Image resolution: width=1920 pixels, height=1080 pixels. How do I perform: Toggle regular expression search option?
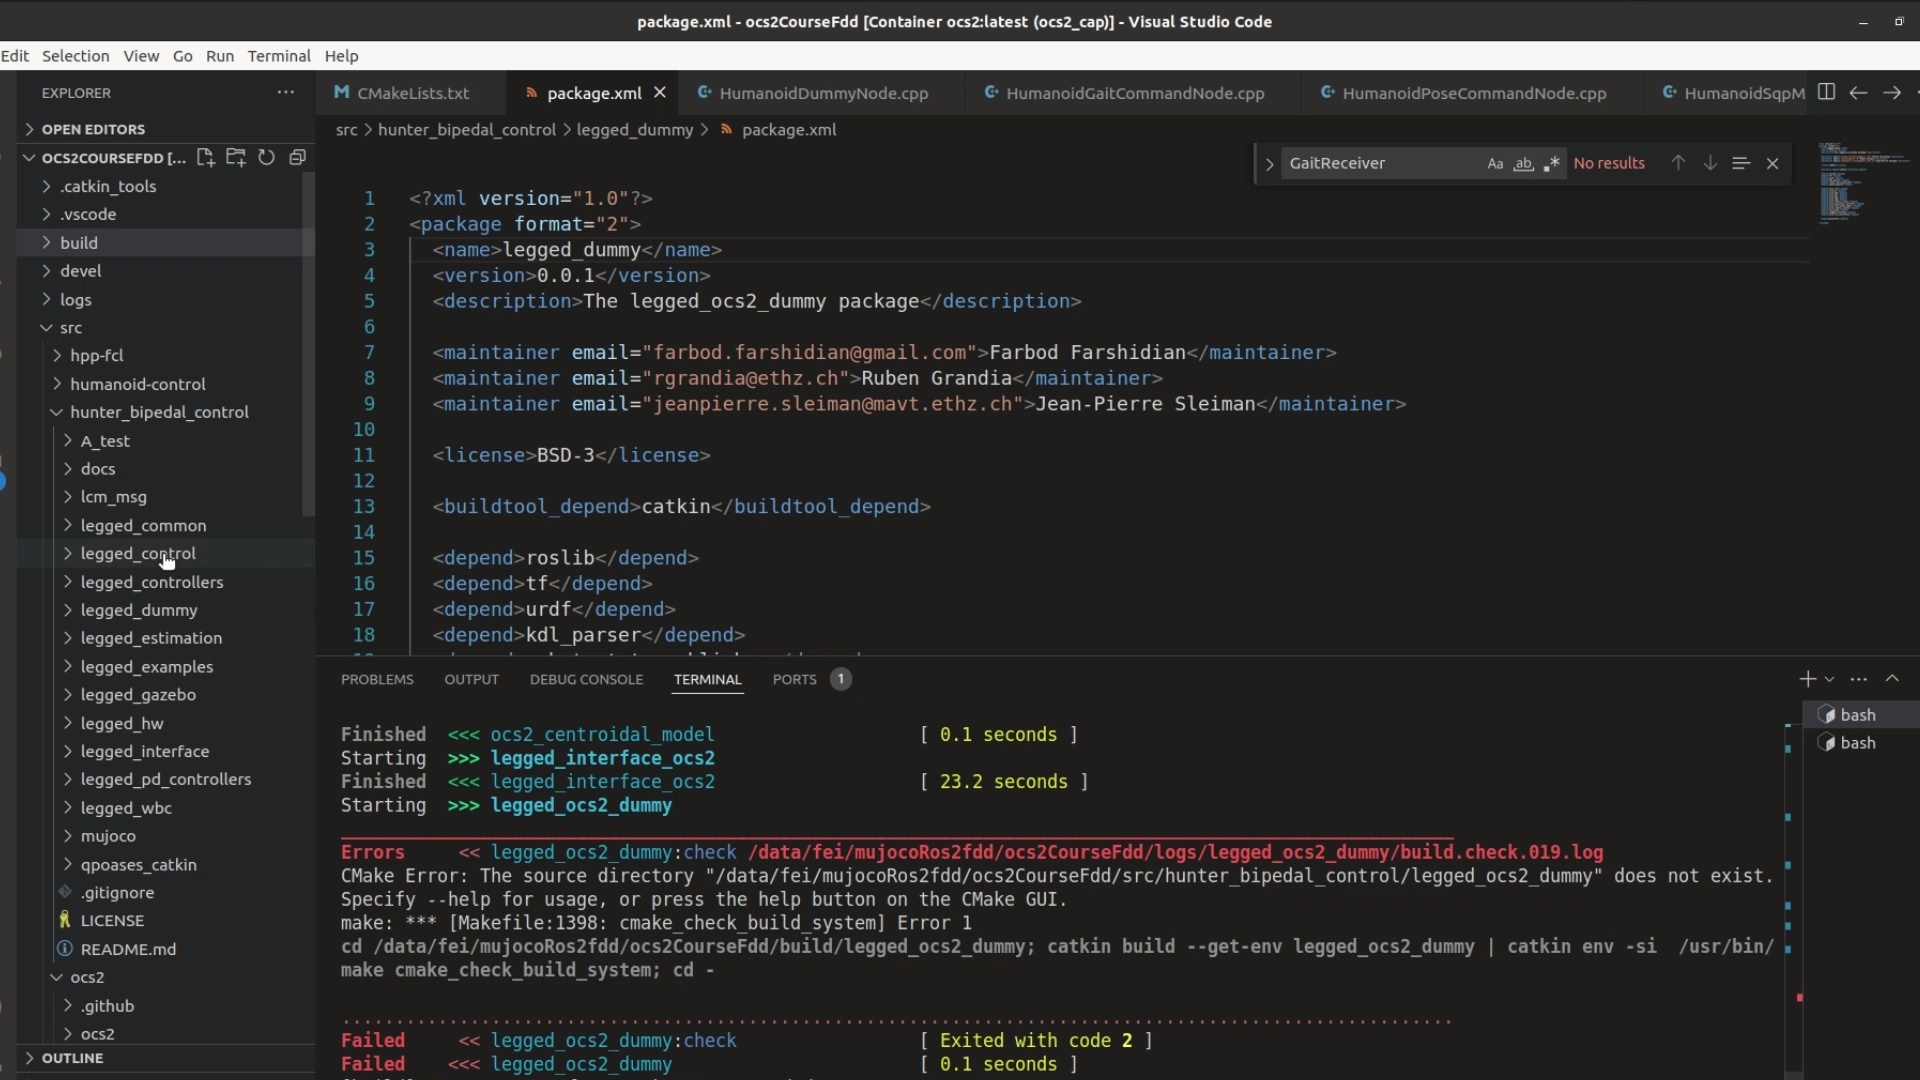click(1551, 164)
